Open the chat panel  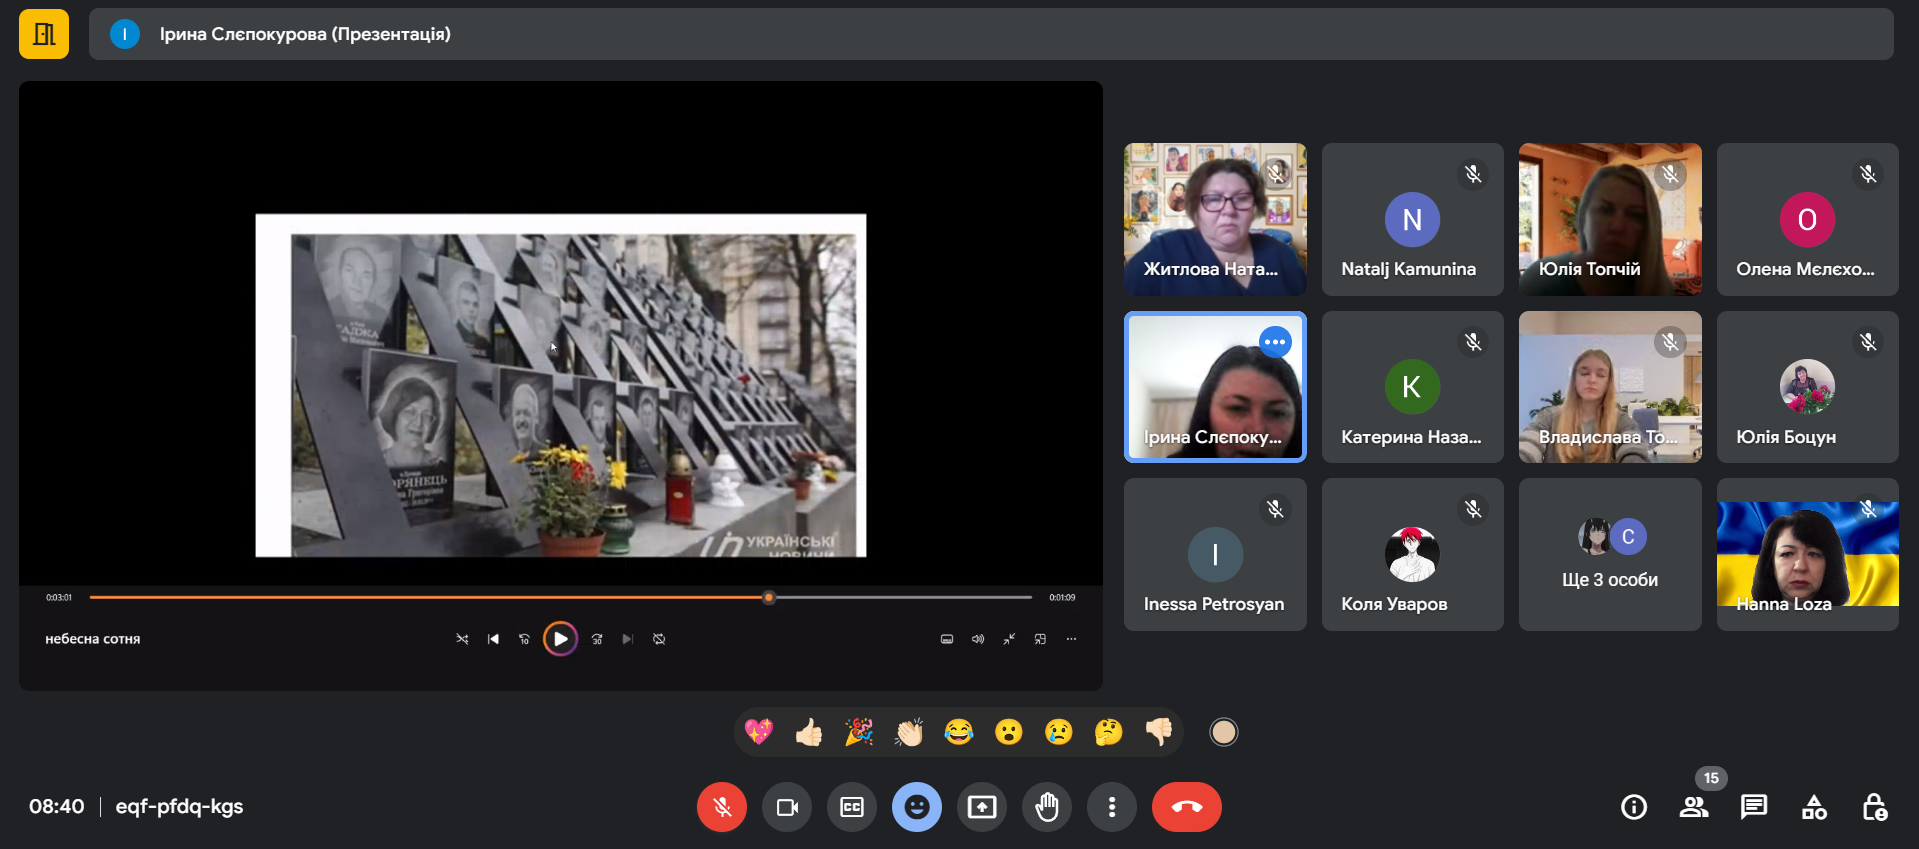click(x=1753, y=807)
